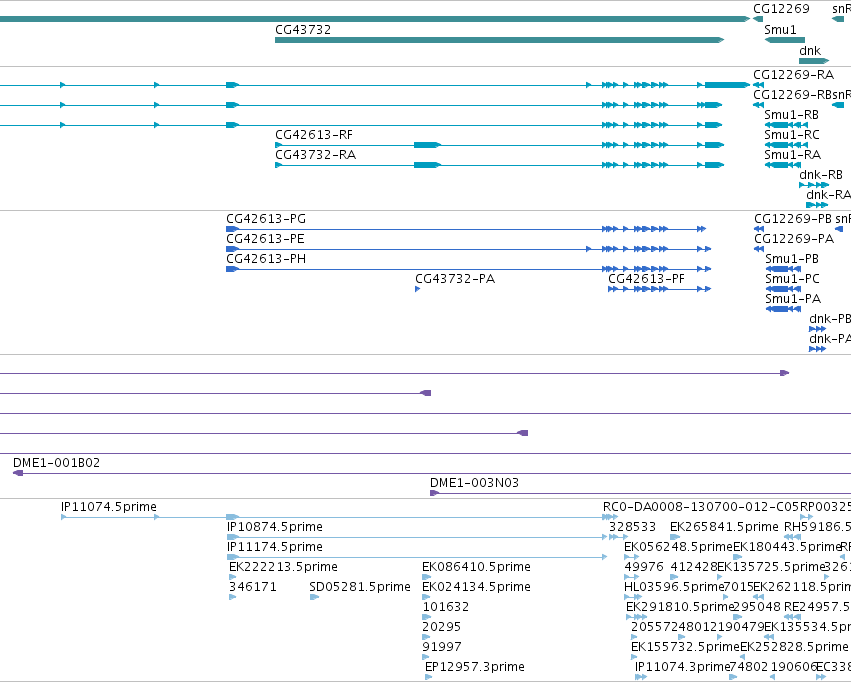Click the dnk-RB transcript label
The image size is (851, 682).
pyautogui.click(x=821, y=175)
